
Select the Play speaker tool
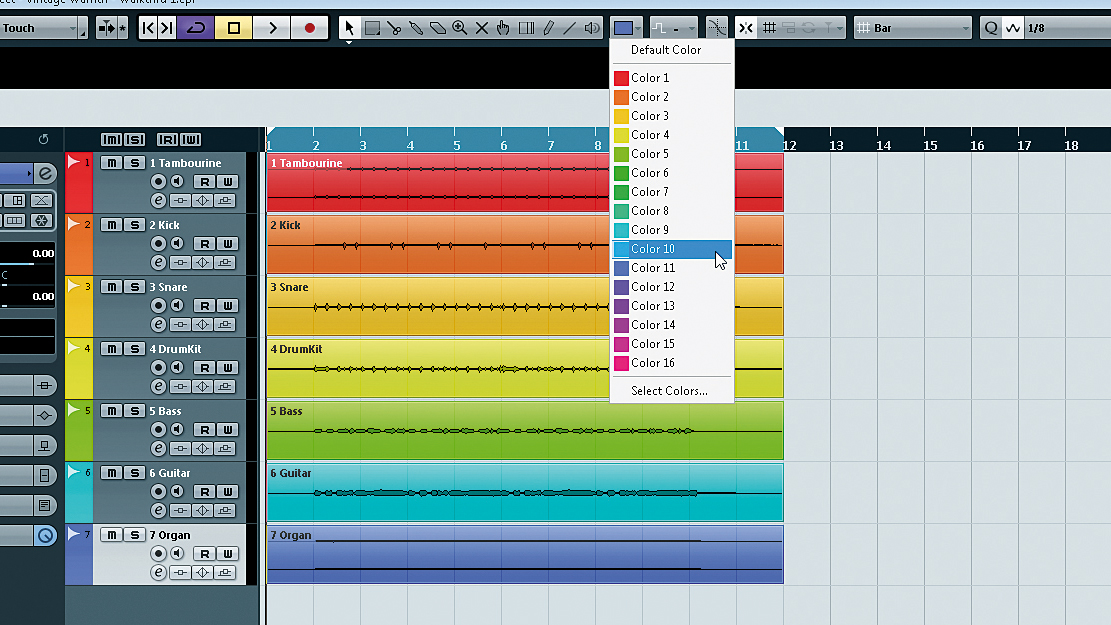point(592,28)
